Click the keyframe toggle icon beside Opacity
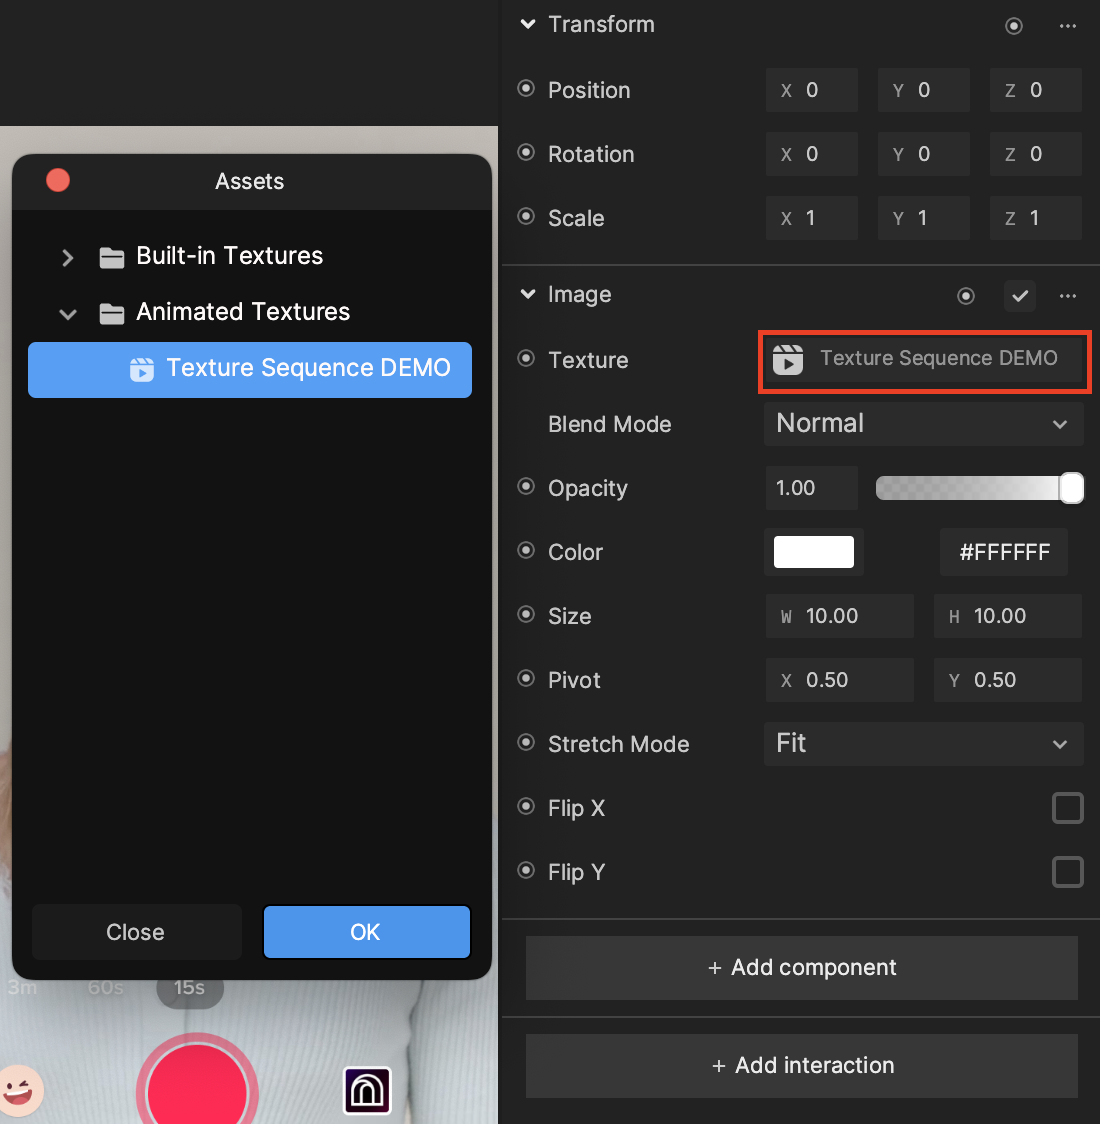Viewport: 1100px width, 1124px height. click(x=526, y=487)
